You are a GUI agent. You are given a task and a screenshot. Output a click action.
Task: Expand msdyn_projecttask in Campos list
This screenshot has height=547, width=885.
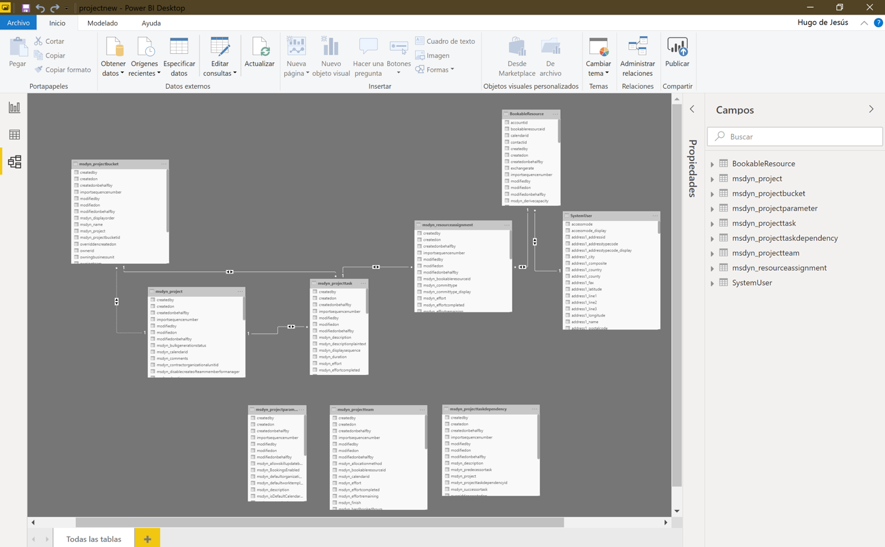[712, 224]
